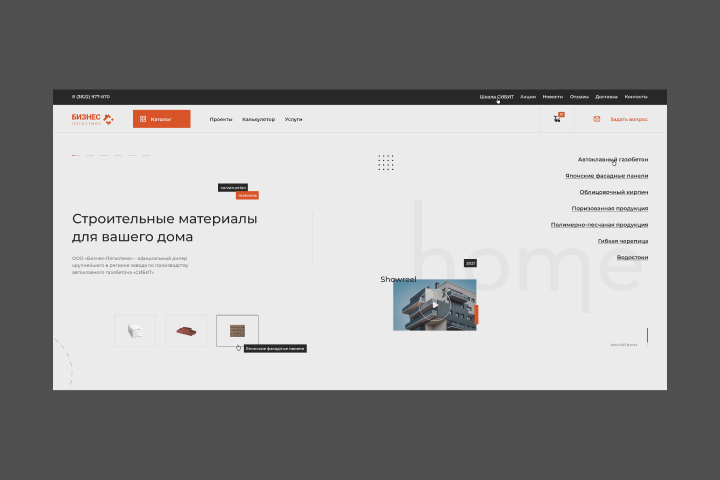Screen dimensions: 720x480
Task: Select the first orange slider indicator dash
Action: [76, 155]
